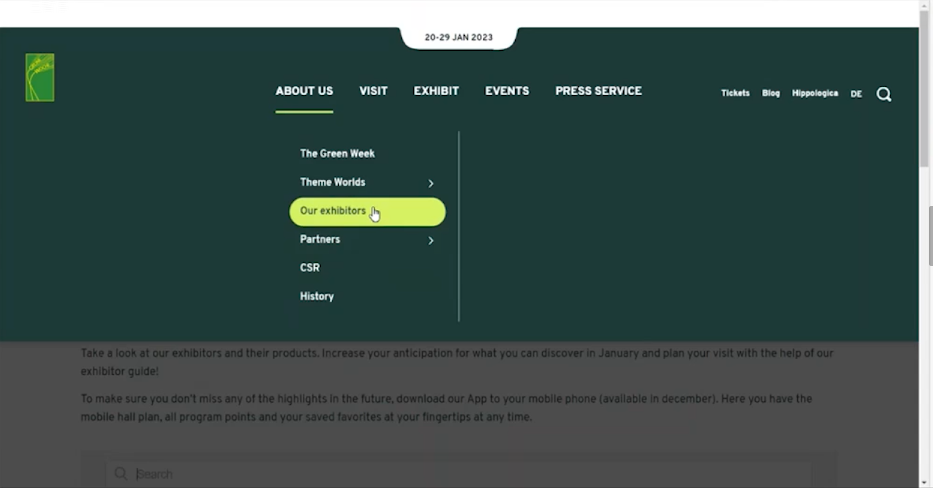Open the Hippologica link
This screenshot has width=933, height=488.
click(x=815, y=93)
